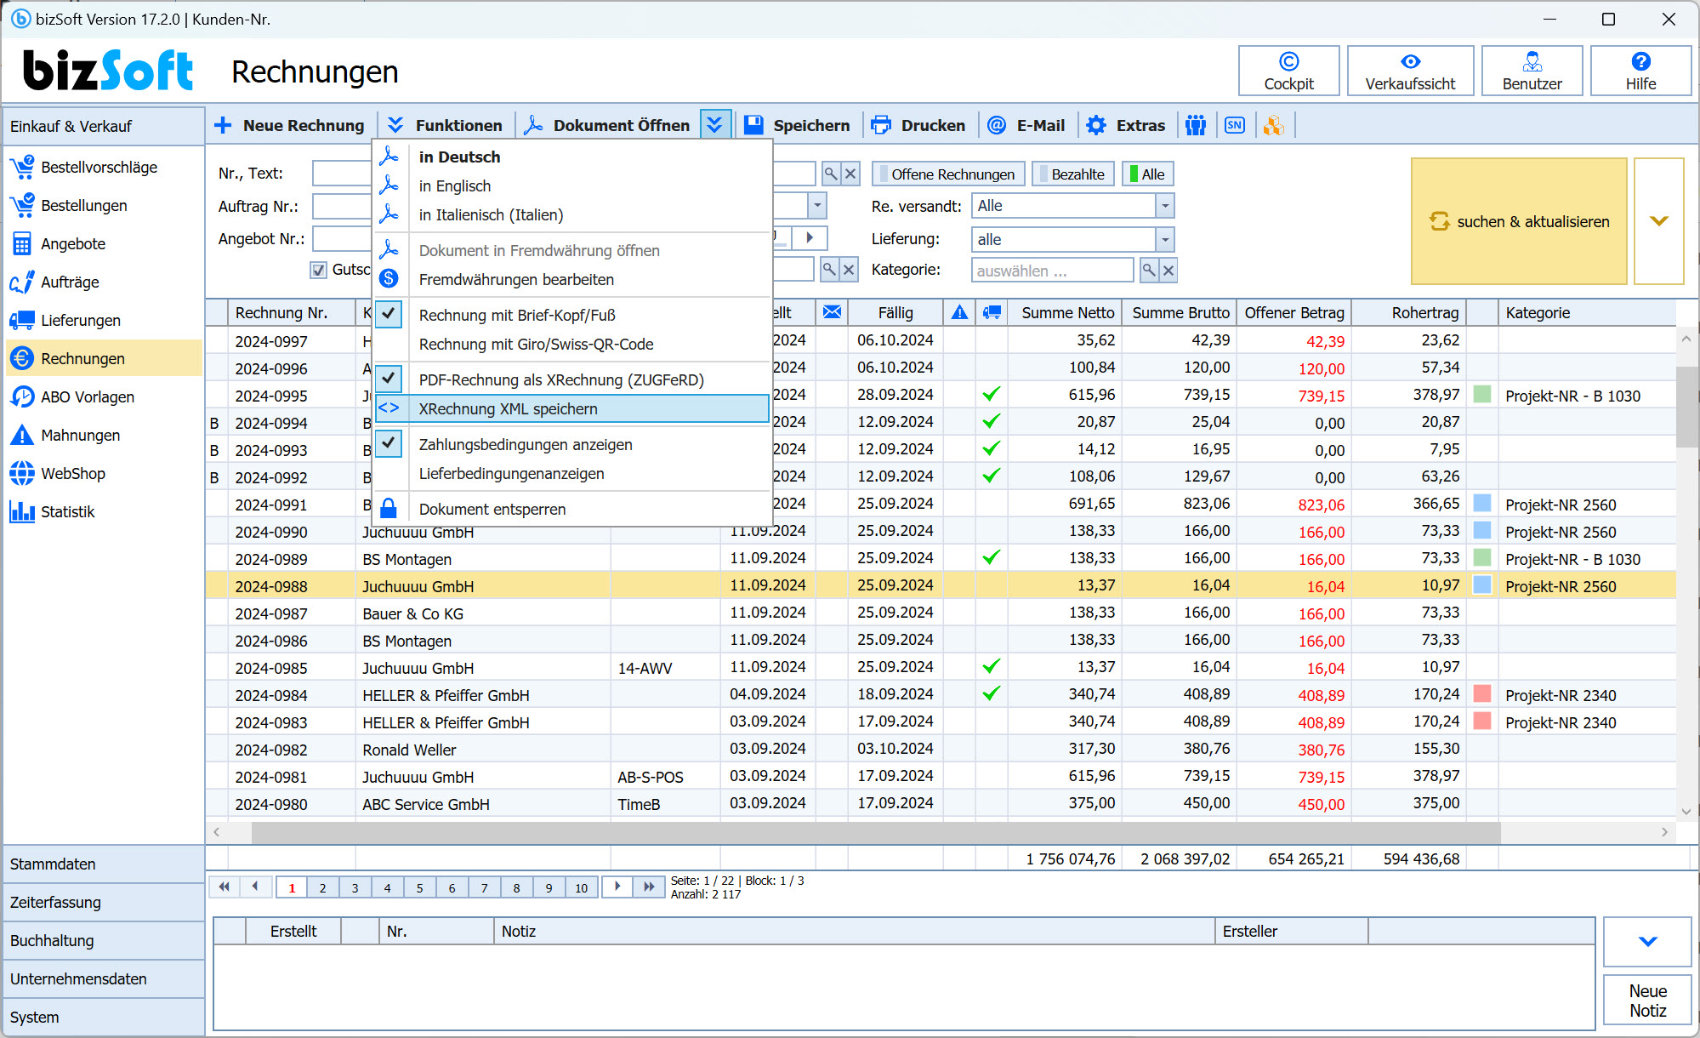Open the Re. versandt dropdown
The width and height of the screenshot is (1700, 1038).
click(1165, 206)
